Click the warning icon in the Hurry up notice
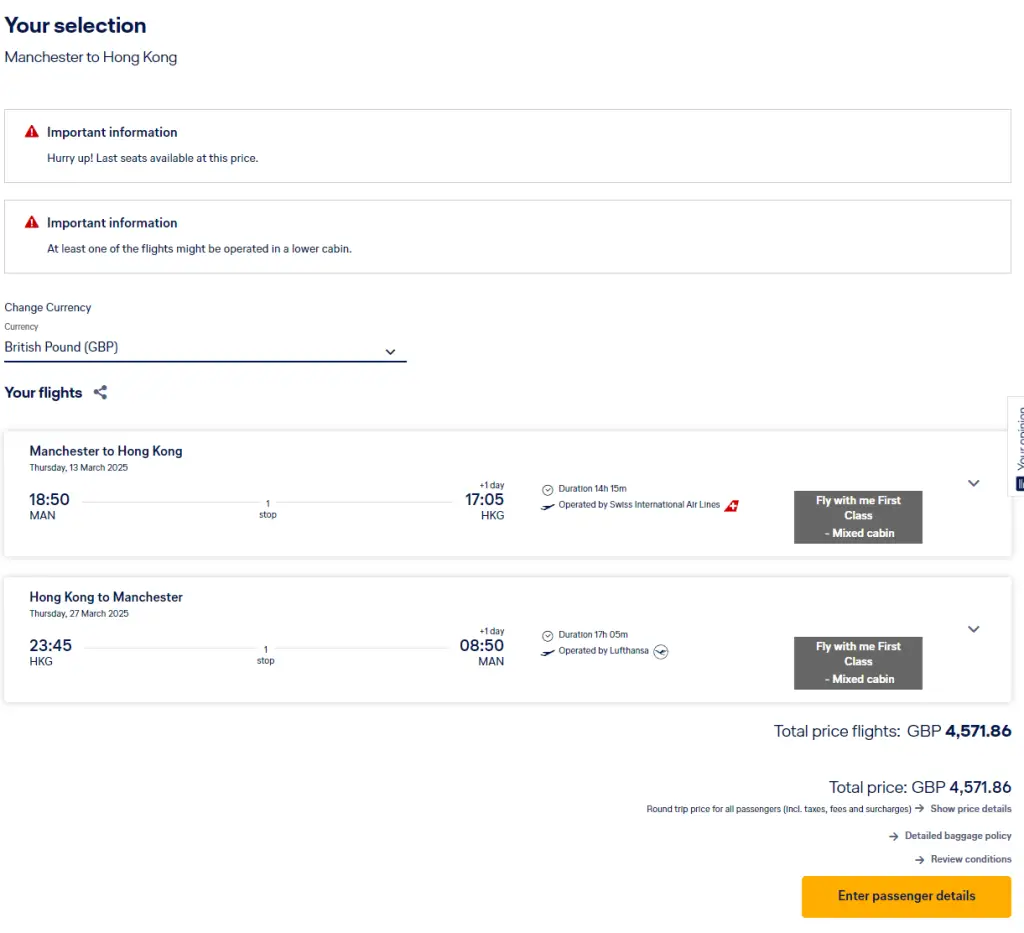This screenshot has width=1024, height=933. (32, 132)
